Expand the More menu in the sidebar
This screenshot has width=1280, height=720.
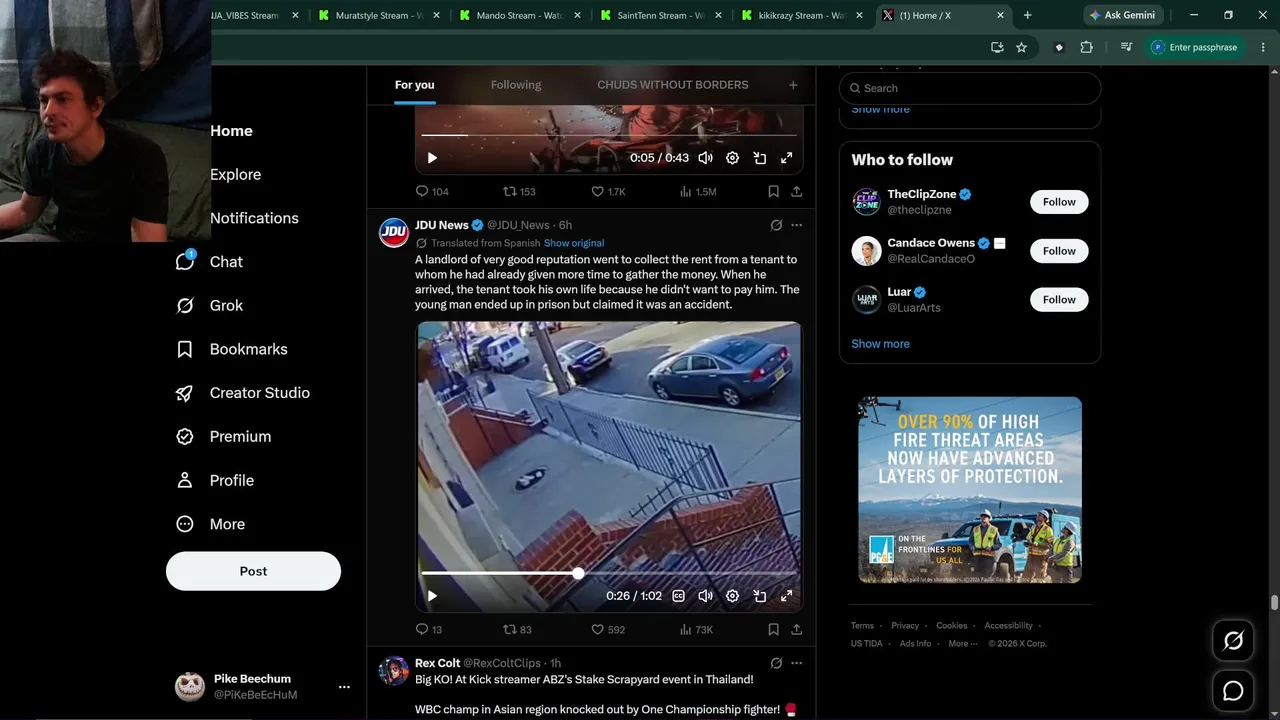click(211, 524)
